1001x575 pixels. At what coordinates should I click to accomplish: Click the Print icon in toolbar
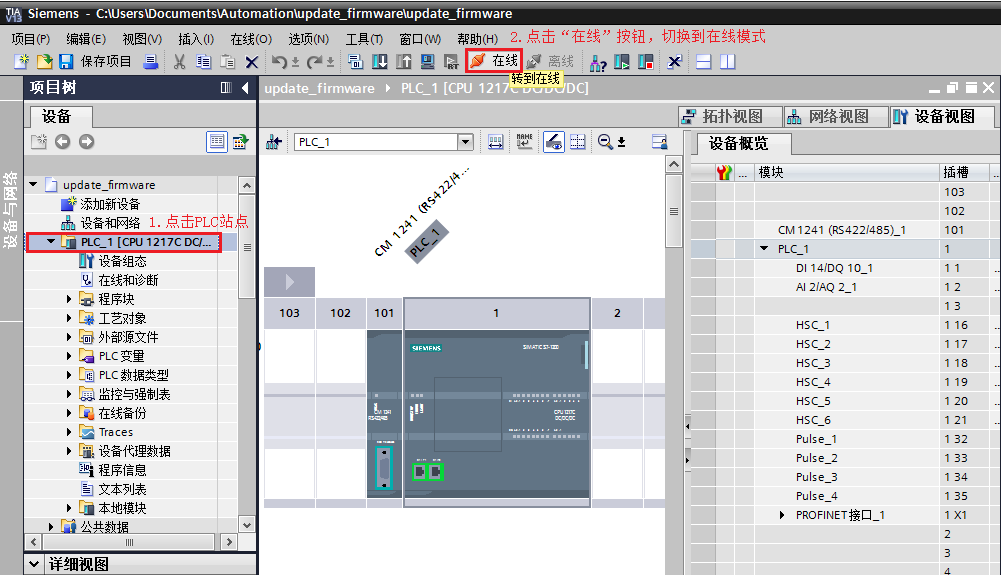click(151, 61)
